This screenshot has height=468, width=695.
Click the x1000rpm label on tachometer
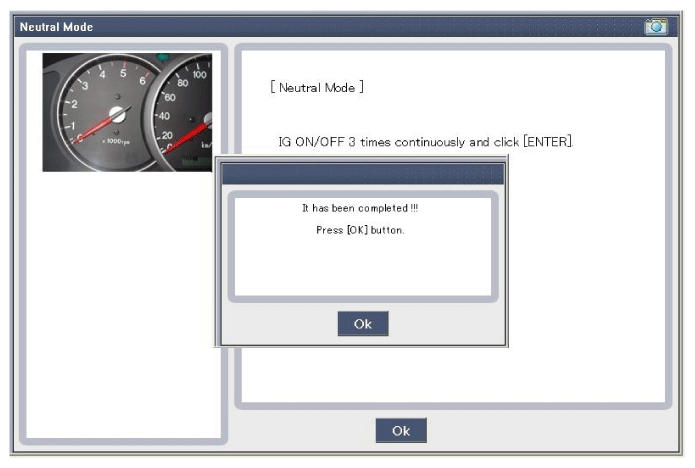[x=116, y=143]
